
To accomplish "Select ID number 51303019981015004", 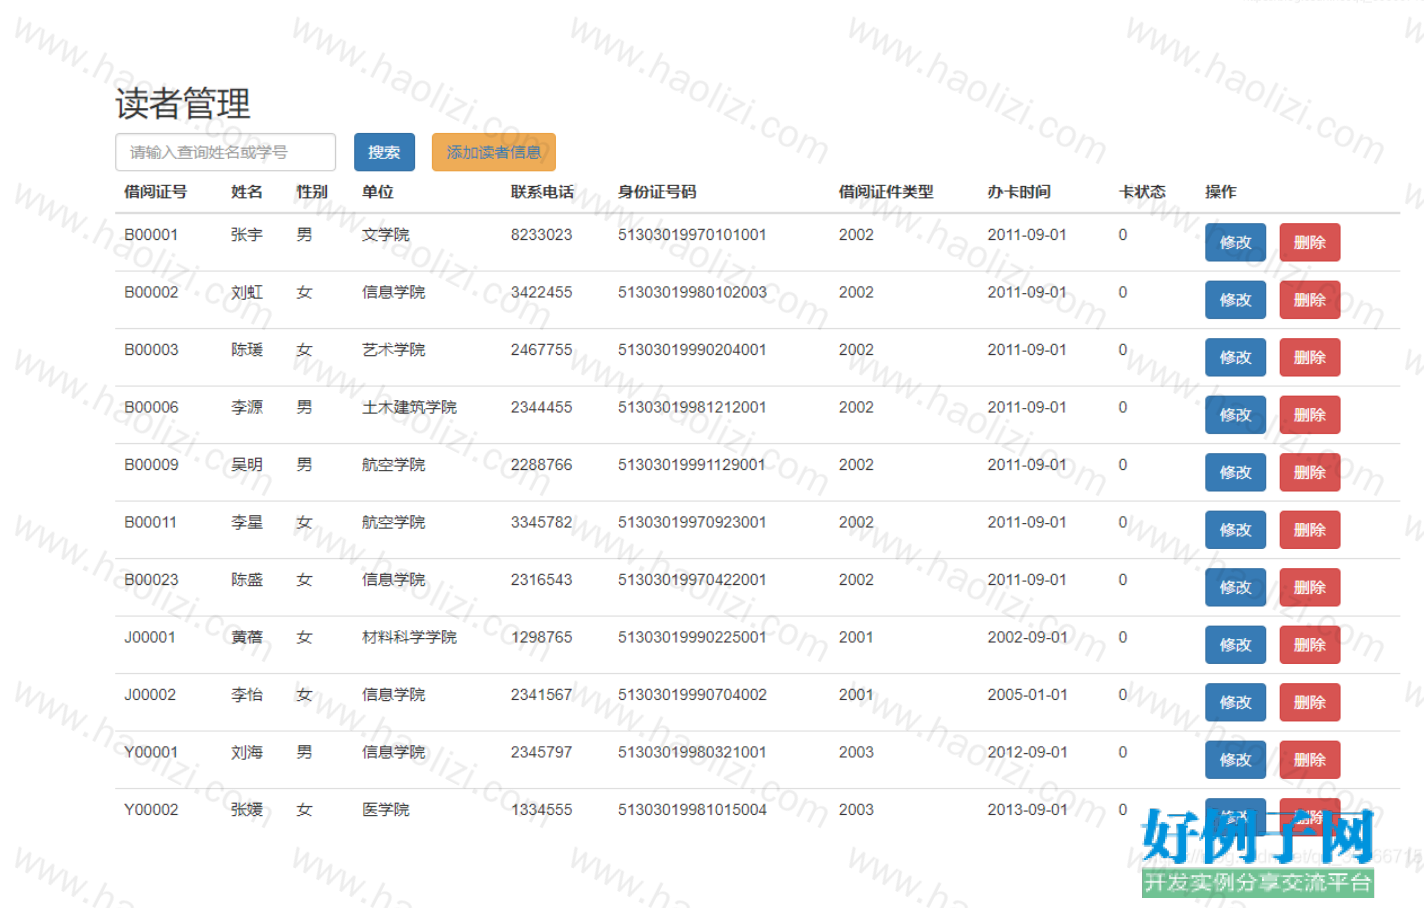I will [692, 810].
